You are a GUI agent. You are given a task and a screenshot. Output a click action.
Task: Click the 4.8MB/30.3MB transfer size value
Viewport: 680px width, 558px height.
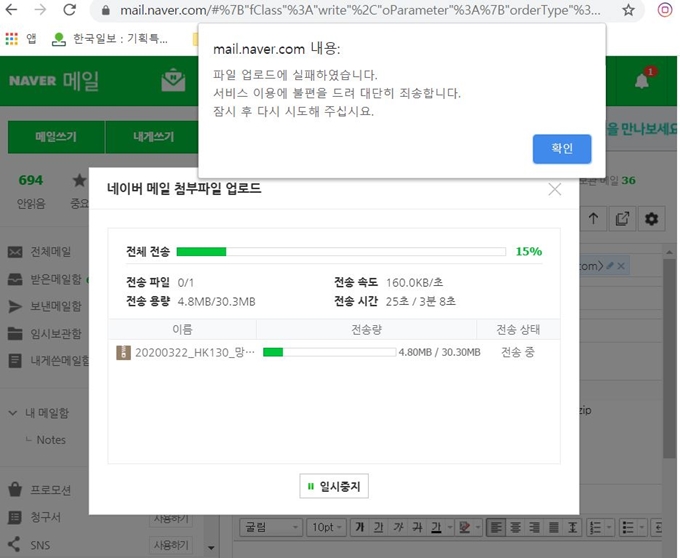(216, 301)
